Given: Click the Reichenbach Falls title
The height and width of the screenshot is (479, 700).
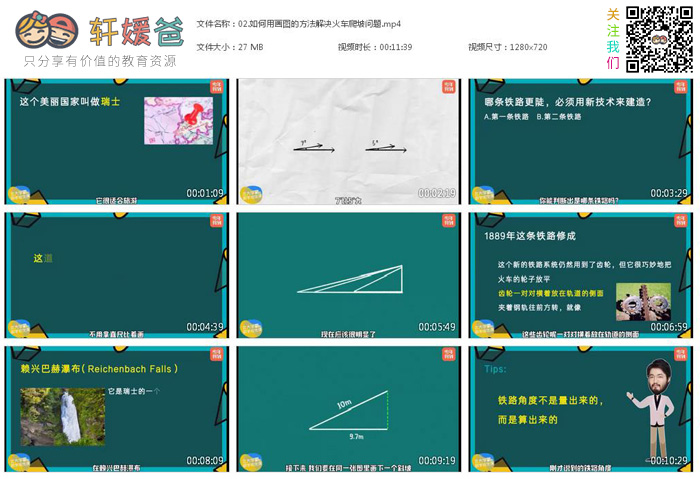Looking at the screenshot, I should coord(99,369).
